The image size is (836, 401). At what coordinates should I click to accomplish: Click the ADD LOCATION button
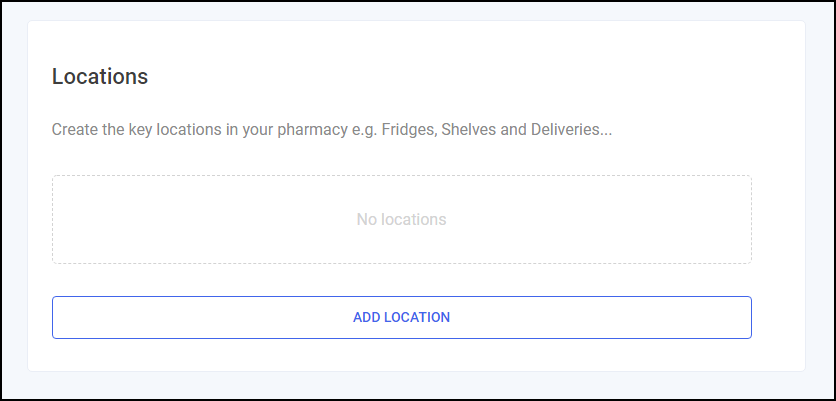coord(401,317)
